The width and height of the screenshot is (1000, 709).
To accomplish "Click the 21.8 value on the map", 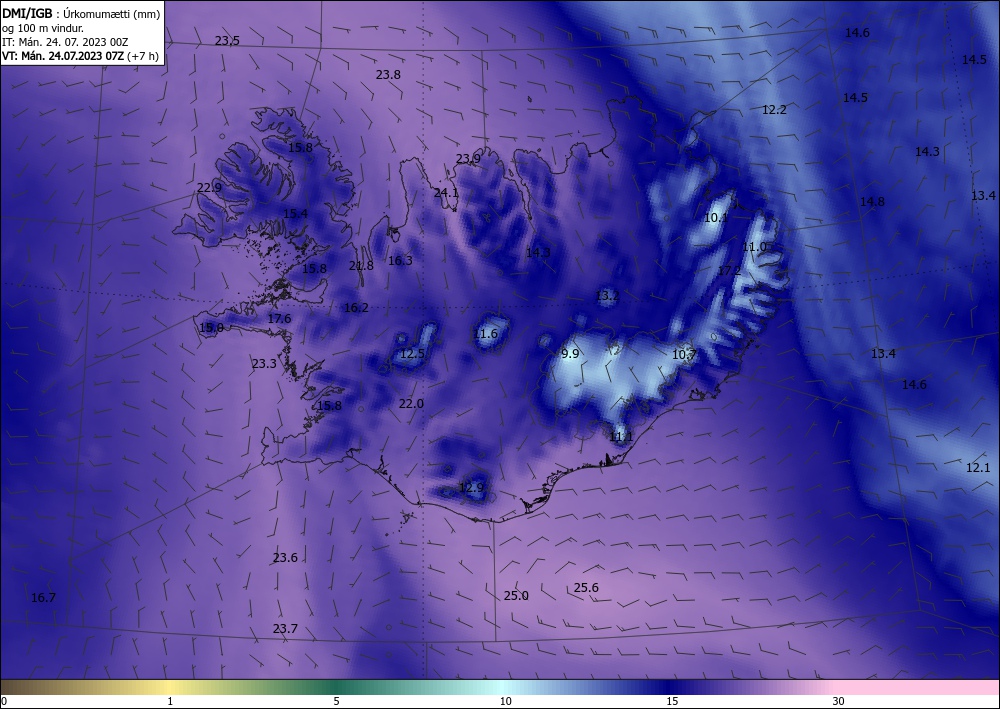I will click(x=361, y=266).
